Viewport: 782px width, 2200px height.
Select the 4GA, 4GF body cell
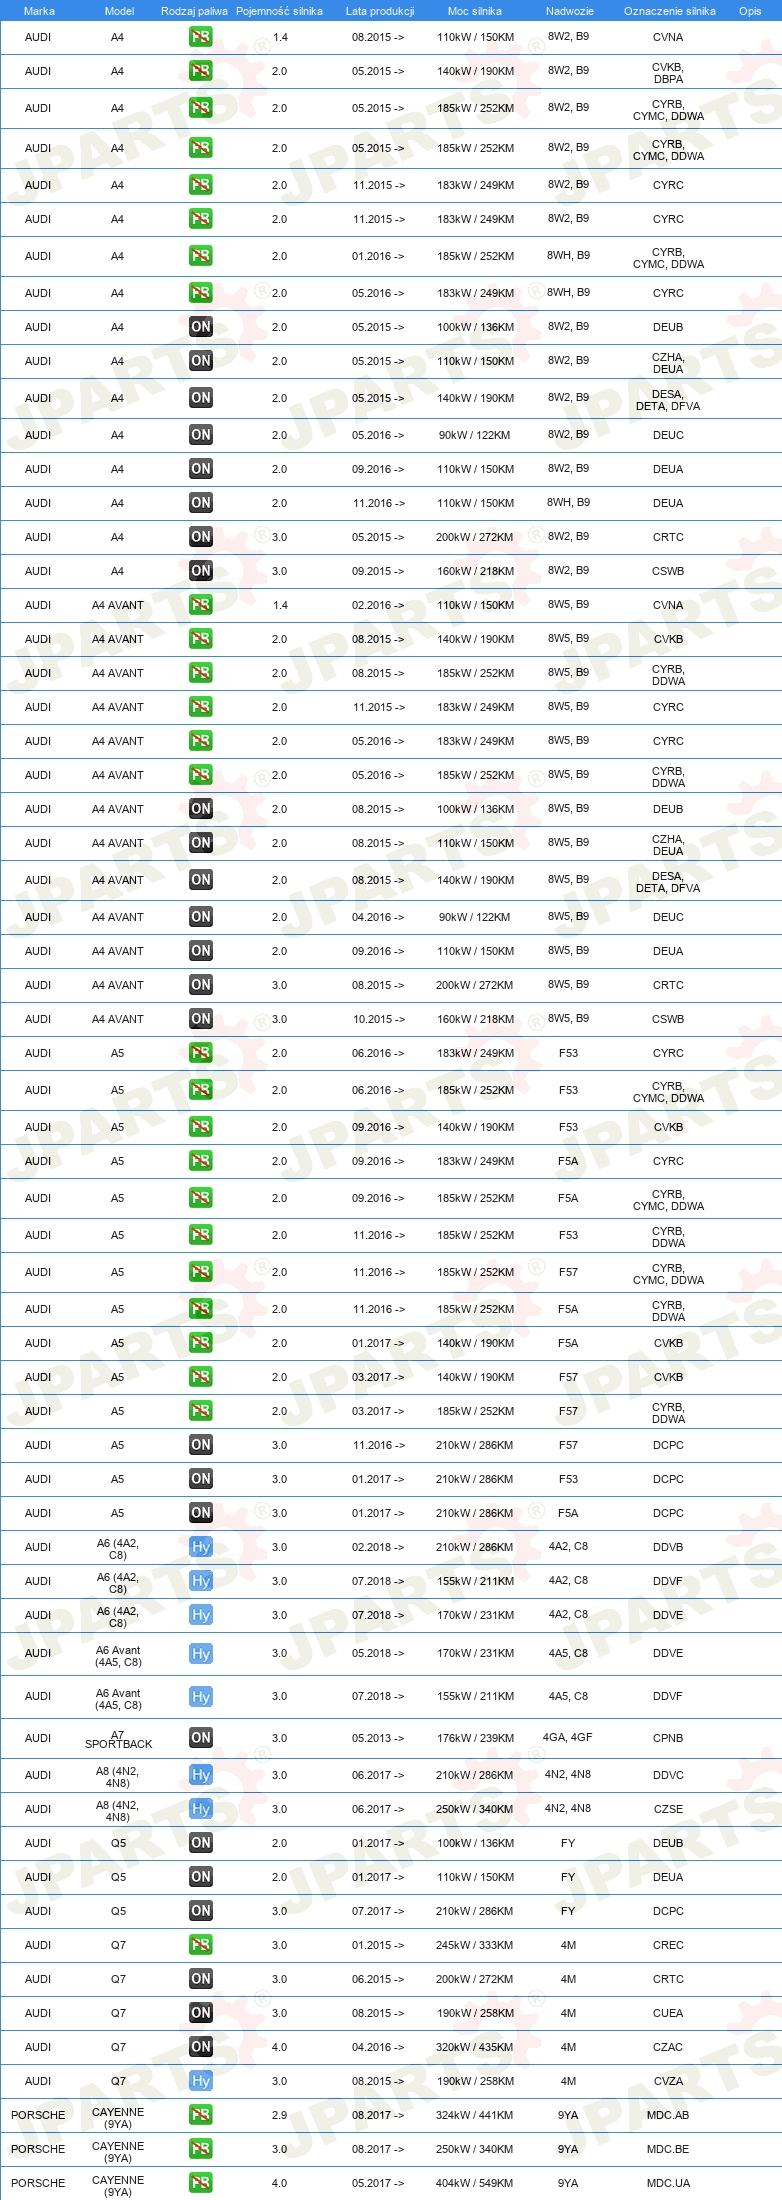coord(568,1737)
